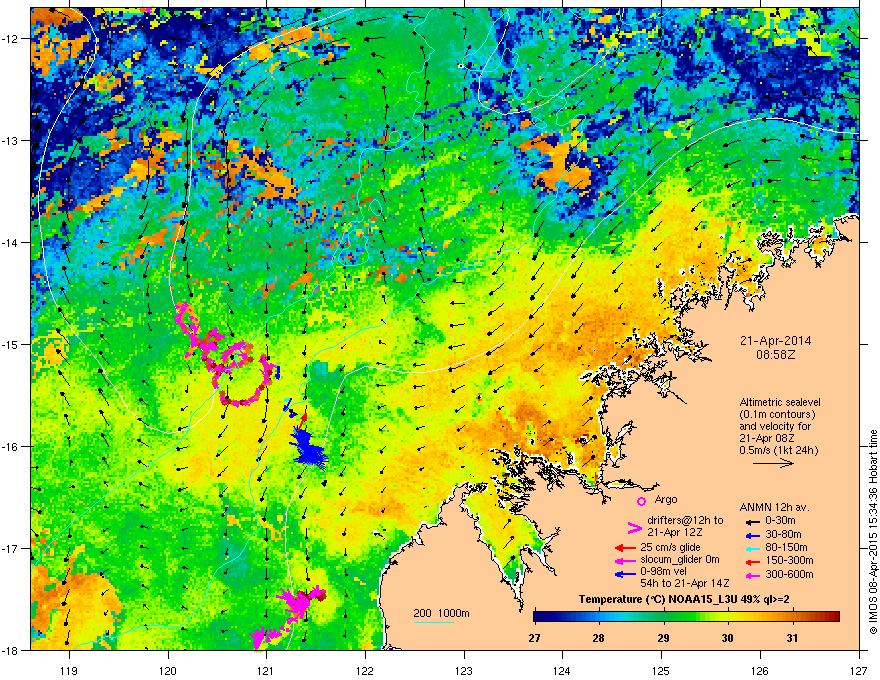
Task: Click the dark blue end of temperature colorbar
Action: pyautogui.click(x=540, y=617)
